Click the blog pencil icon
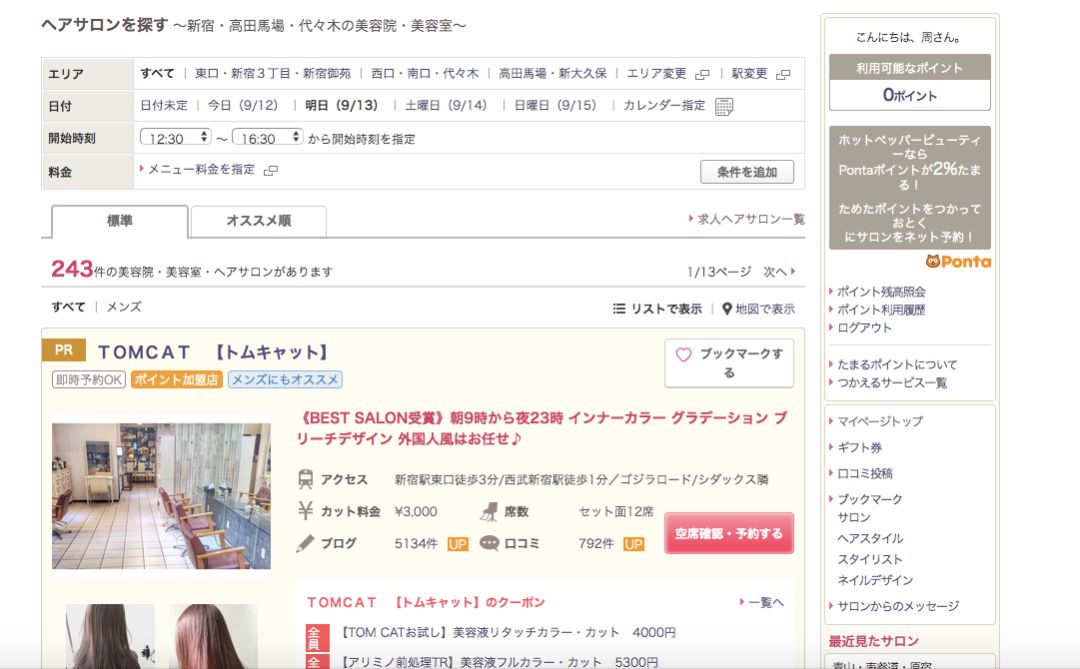 click(x=305, y=544)
